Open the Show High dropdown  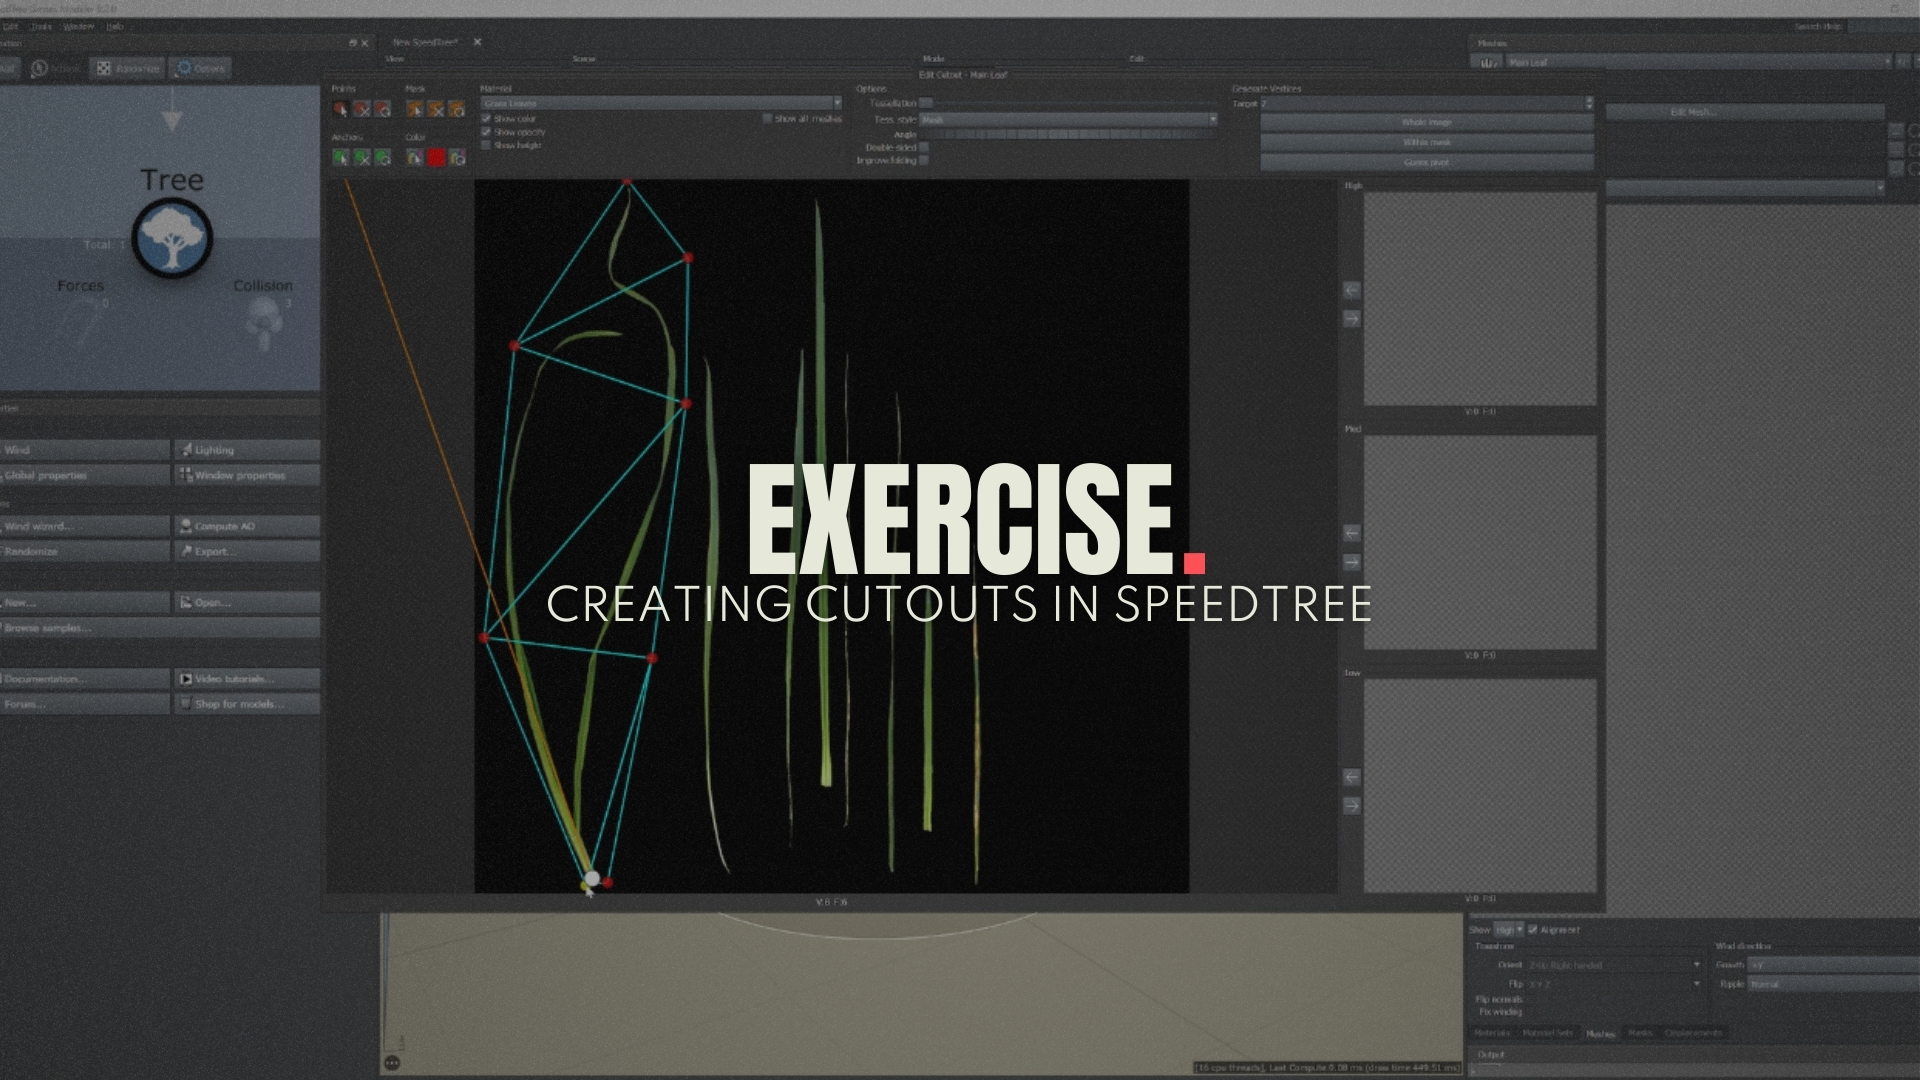coord(1508,930)
